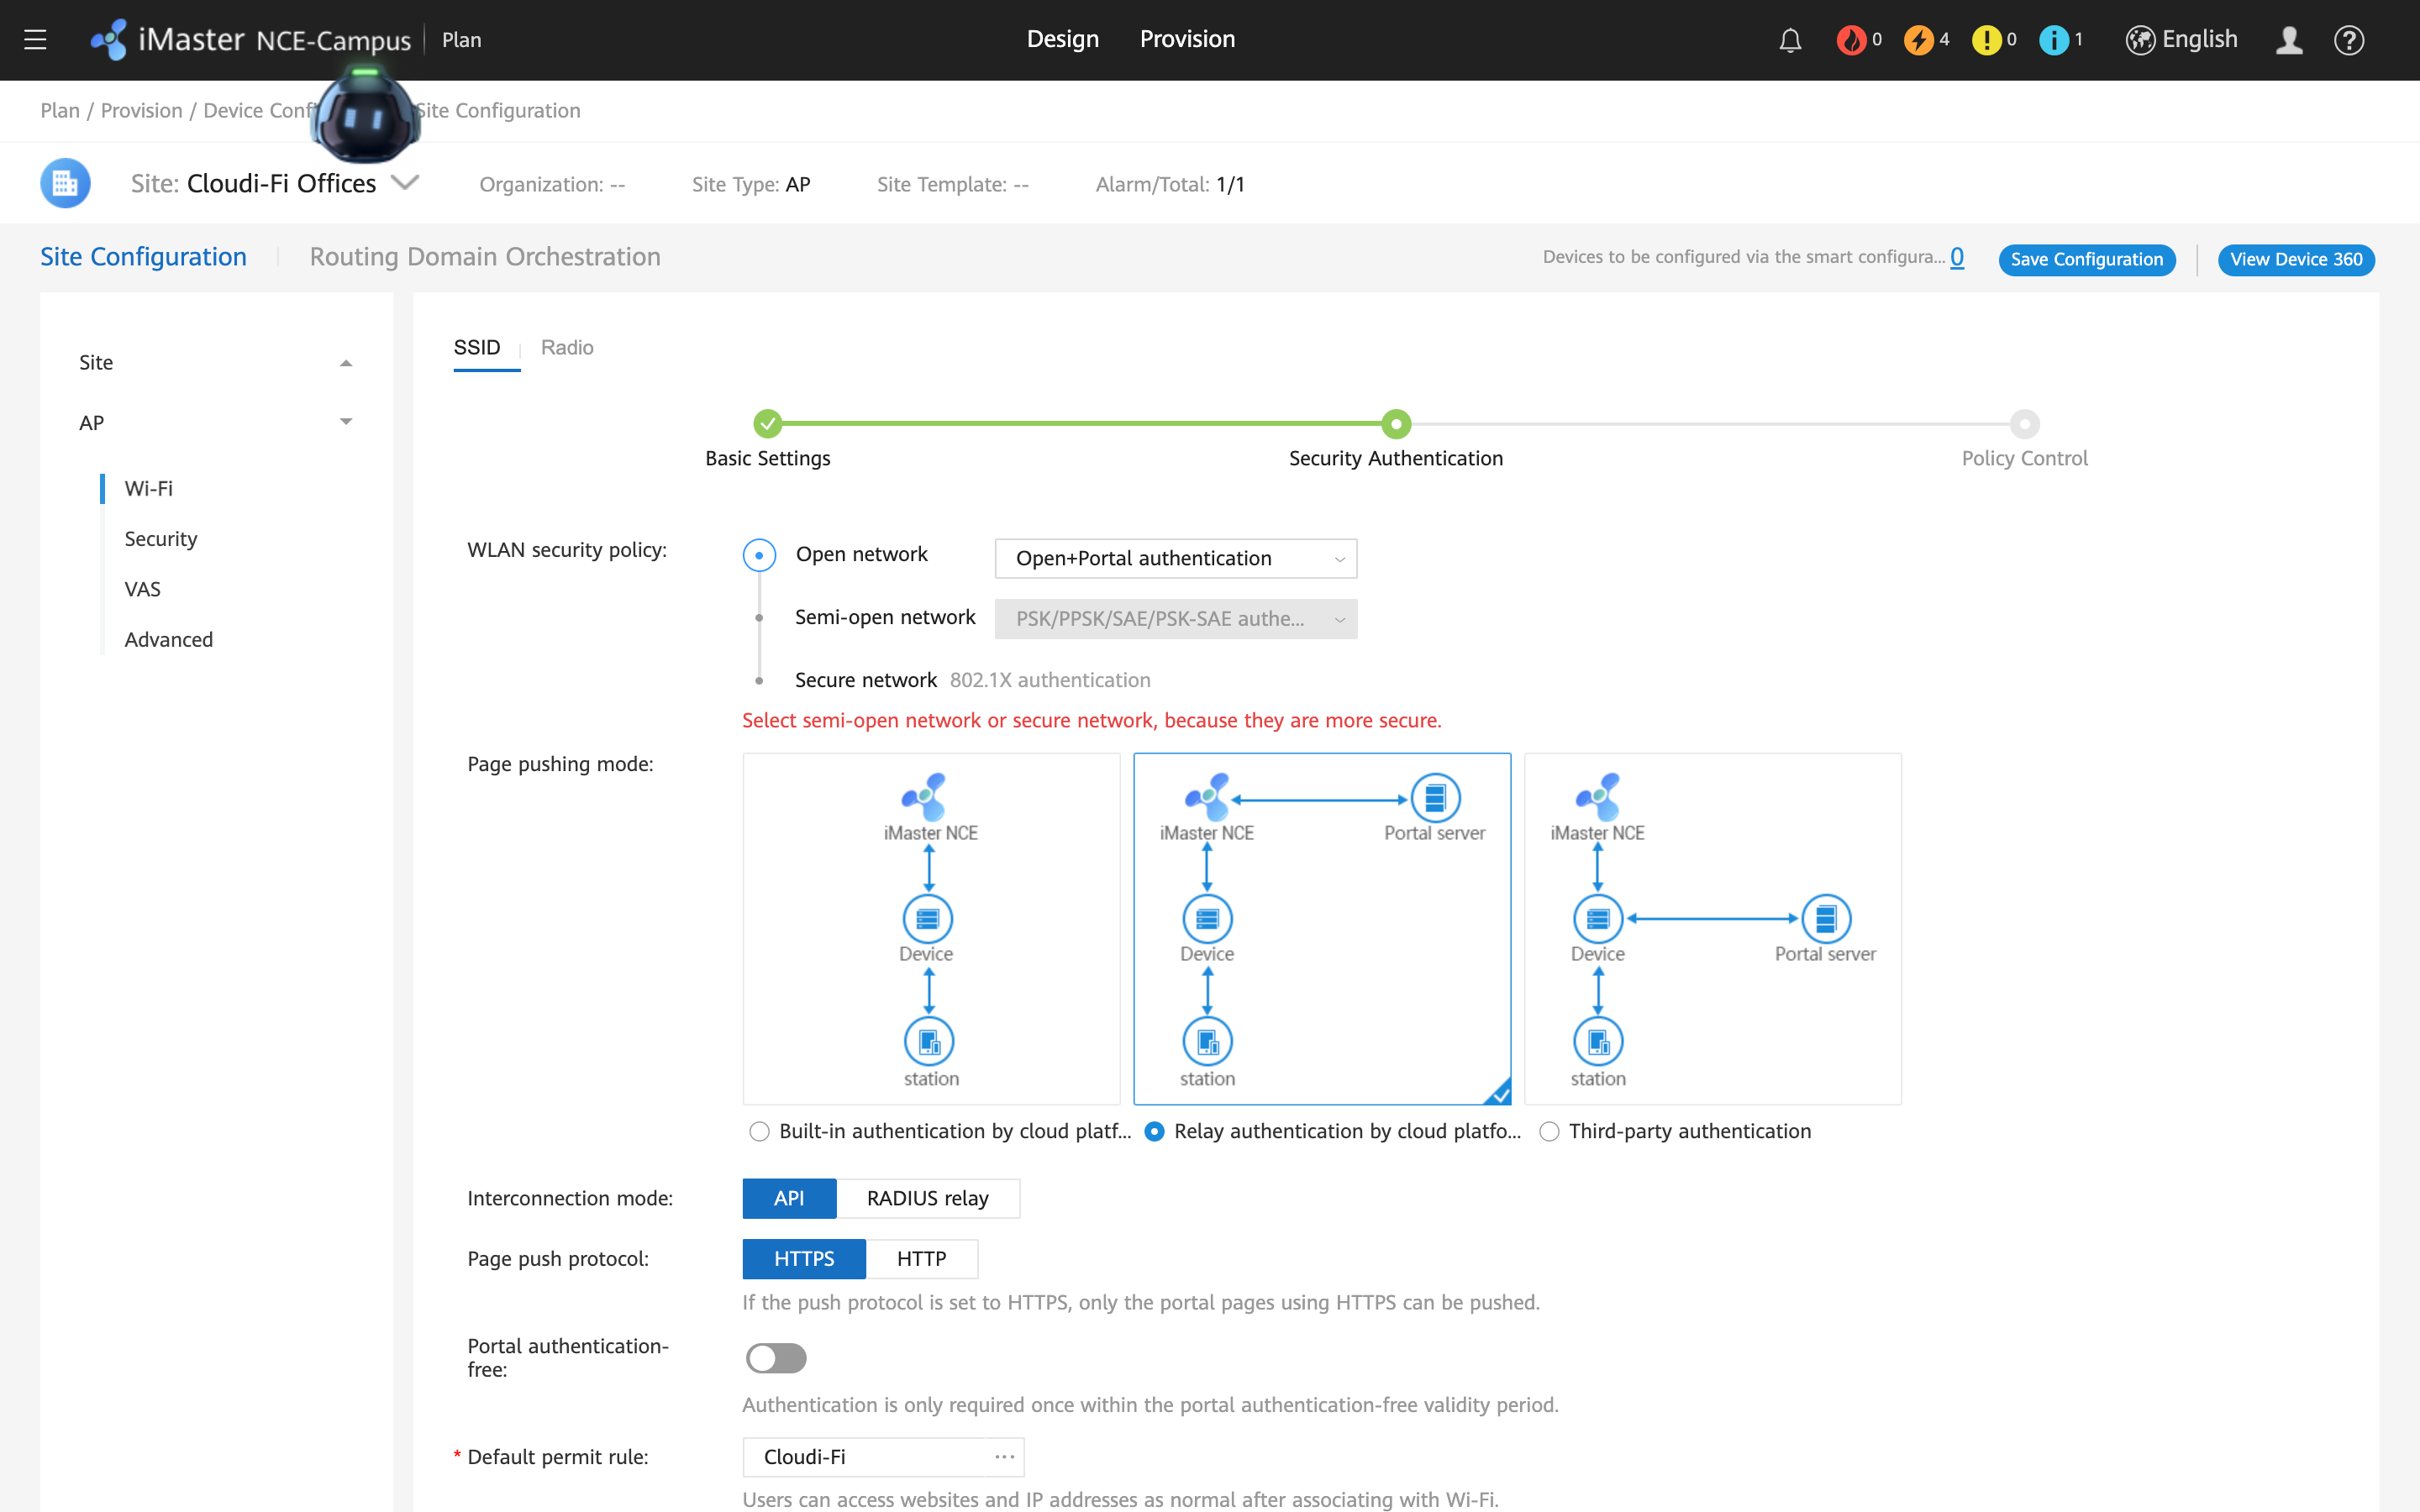Viewport: 2420px width, 1512px height.
Task: Click View Device 360 button
Action: tap(2296, 259)
